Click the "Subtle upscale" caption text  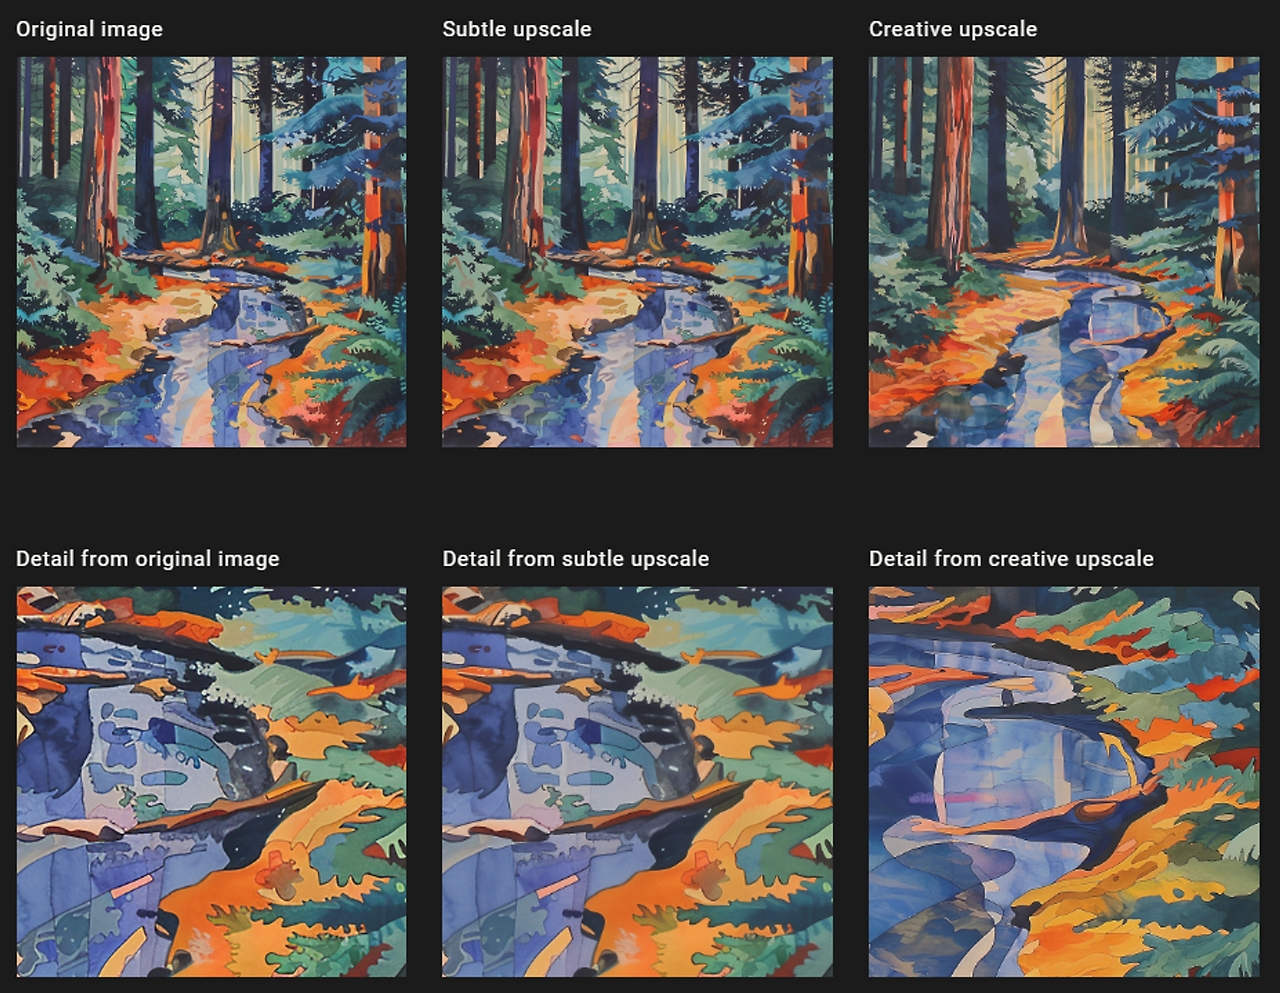click(x=516, y=29)
